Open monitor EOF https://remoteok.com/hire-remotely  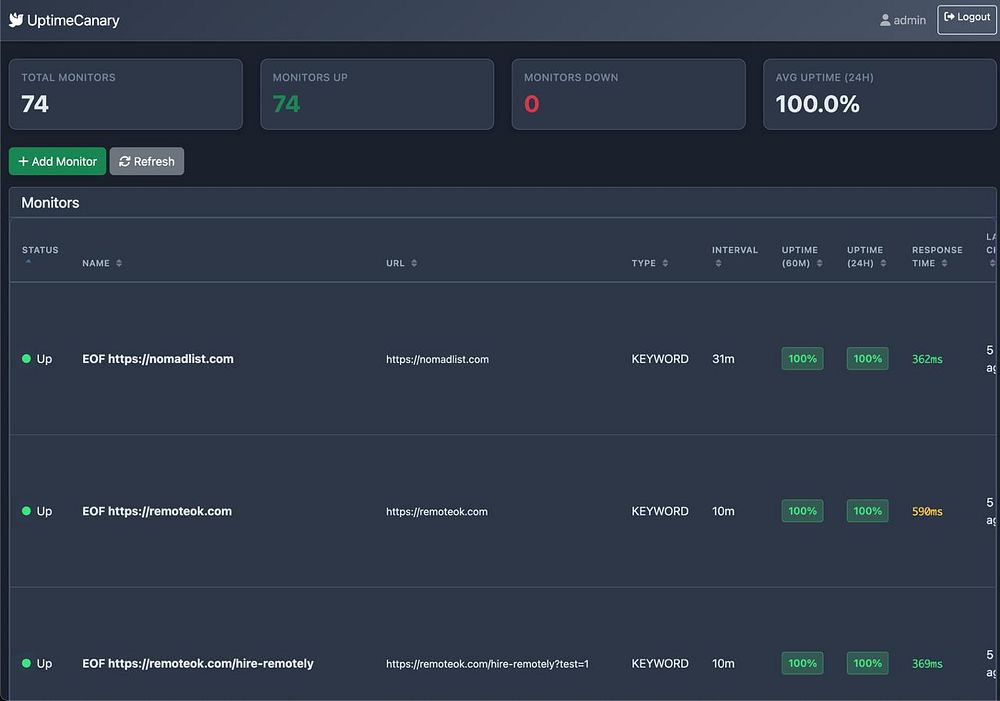tap(198, 664)
